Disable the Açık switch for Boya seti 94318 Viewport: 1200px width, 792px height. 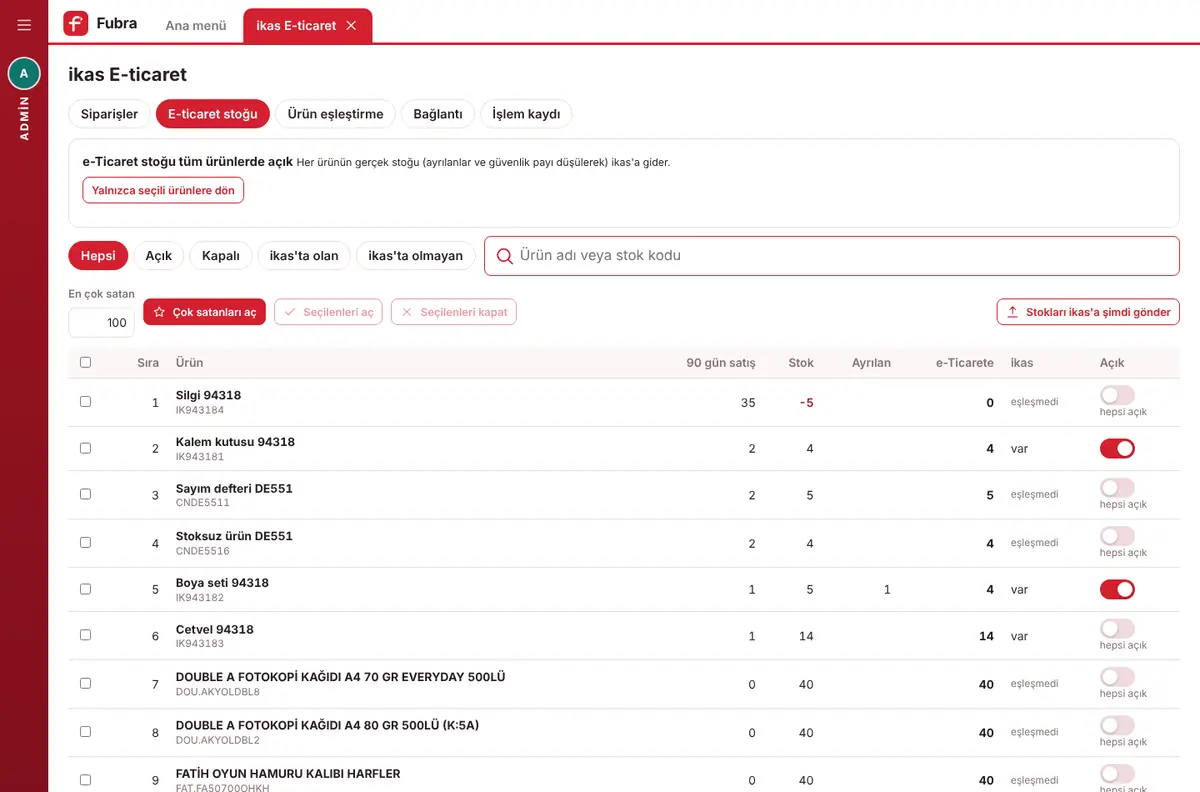point(1117,589)
